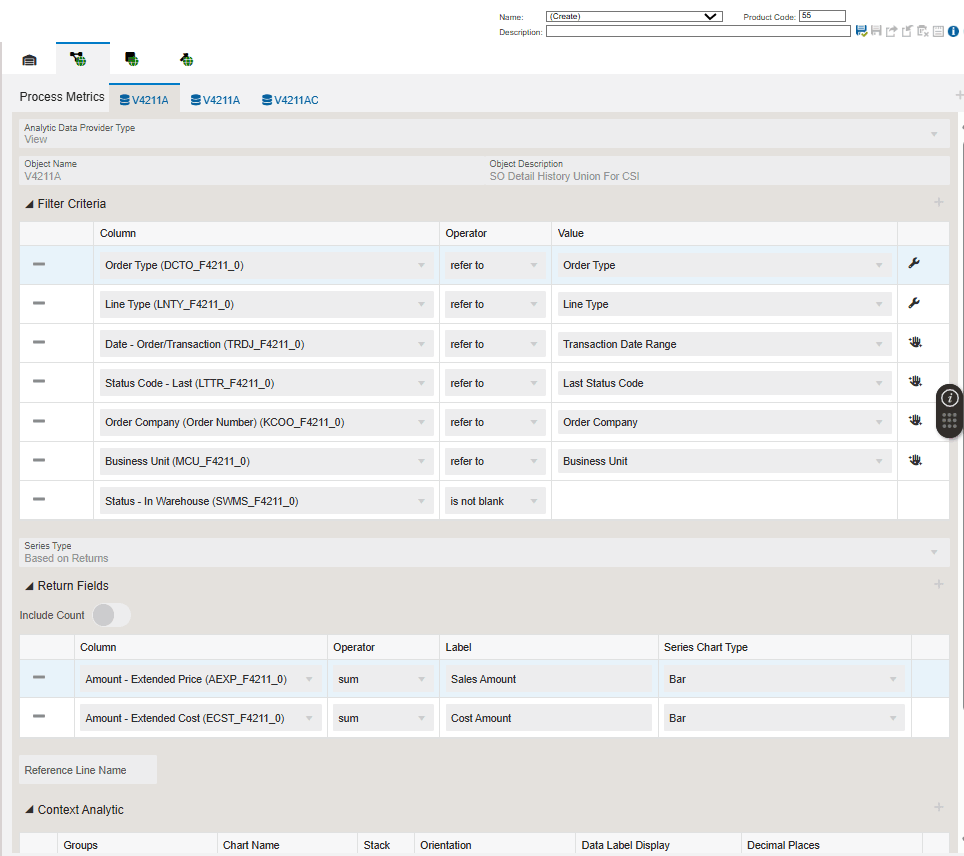This screenshot has height=856, width=964.
Task: Click the icon beside Transaction Date Range
Action: click(x=914, y=343)
